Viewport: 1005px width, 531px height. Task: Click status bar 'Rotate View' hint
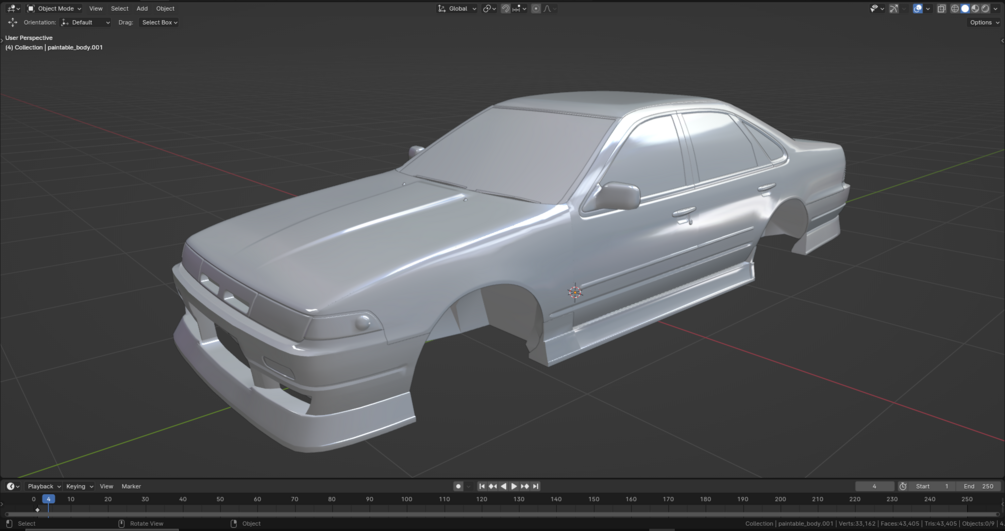147,523
